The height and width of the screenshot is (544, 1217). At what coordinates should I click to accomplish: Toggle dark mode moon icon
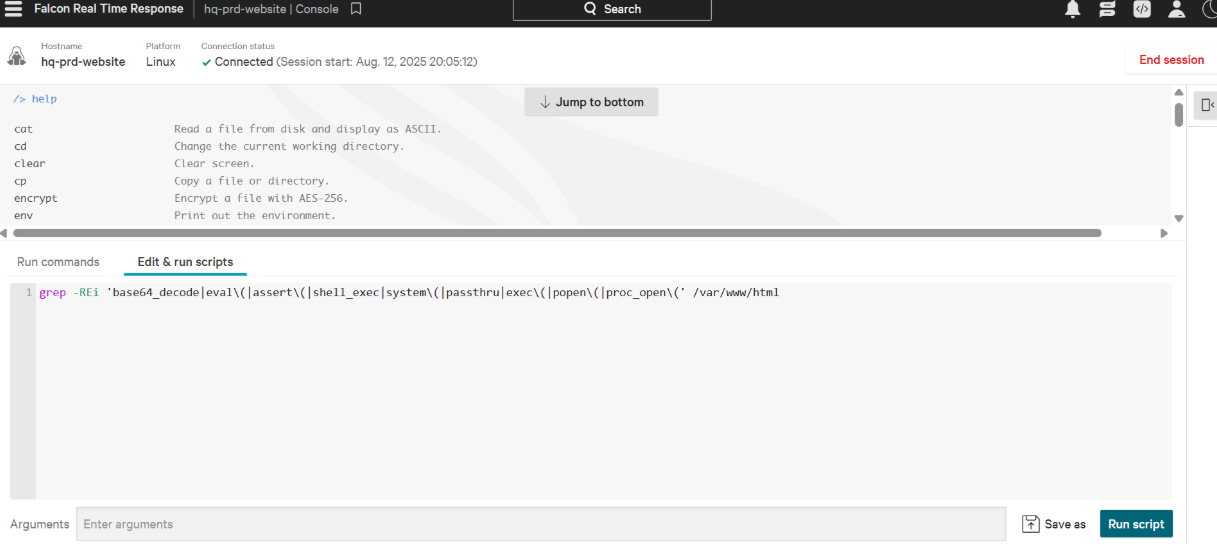[1208, 9]
